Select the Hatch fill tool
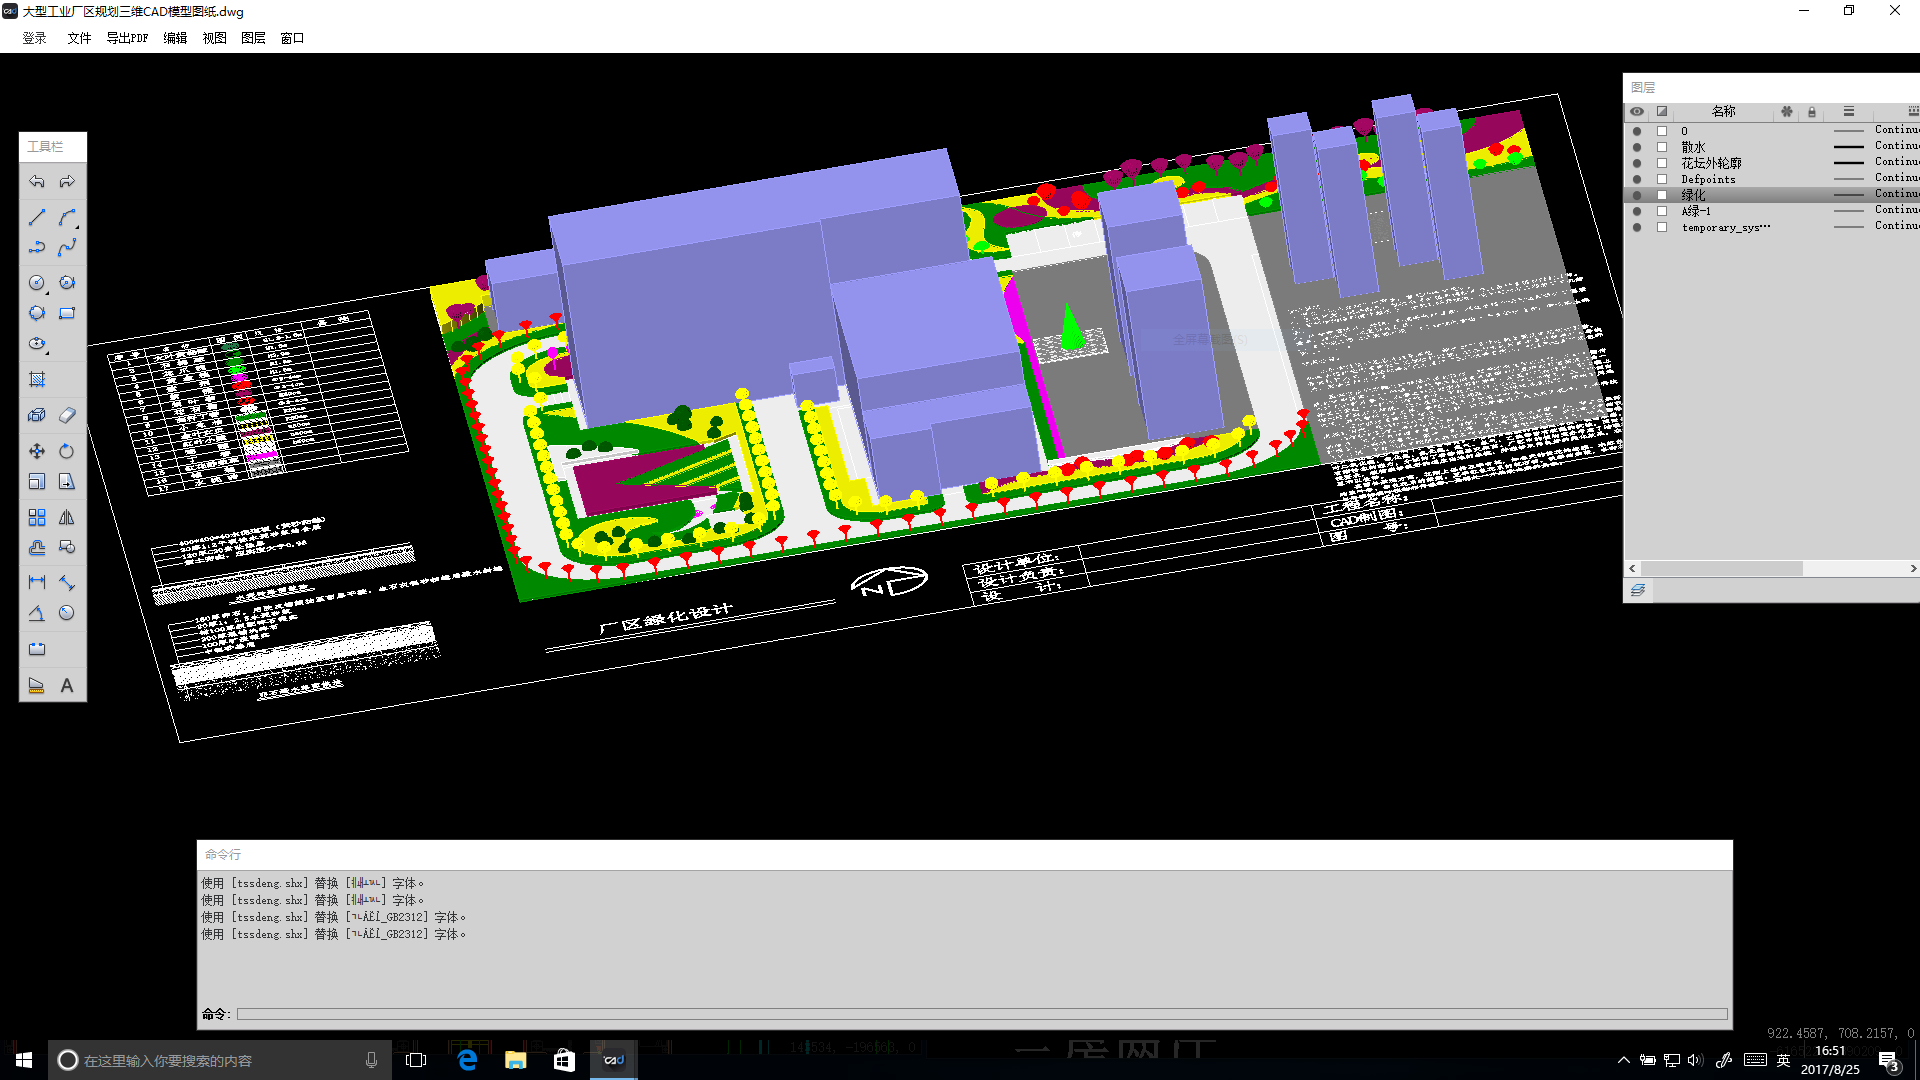Screen dimensions: 1920x1080 [x=37, y=380]
